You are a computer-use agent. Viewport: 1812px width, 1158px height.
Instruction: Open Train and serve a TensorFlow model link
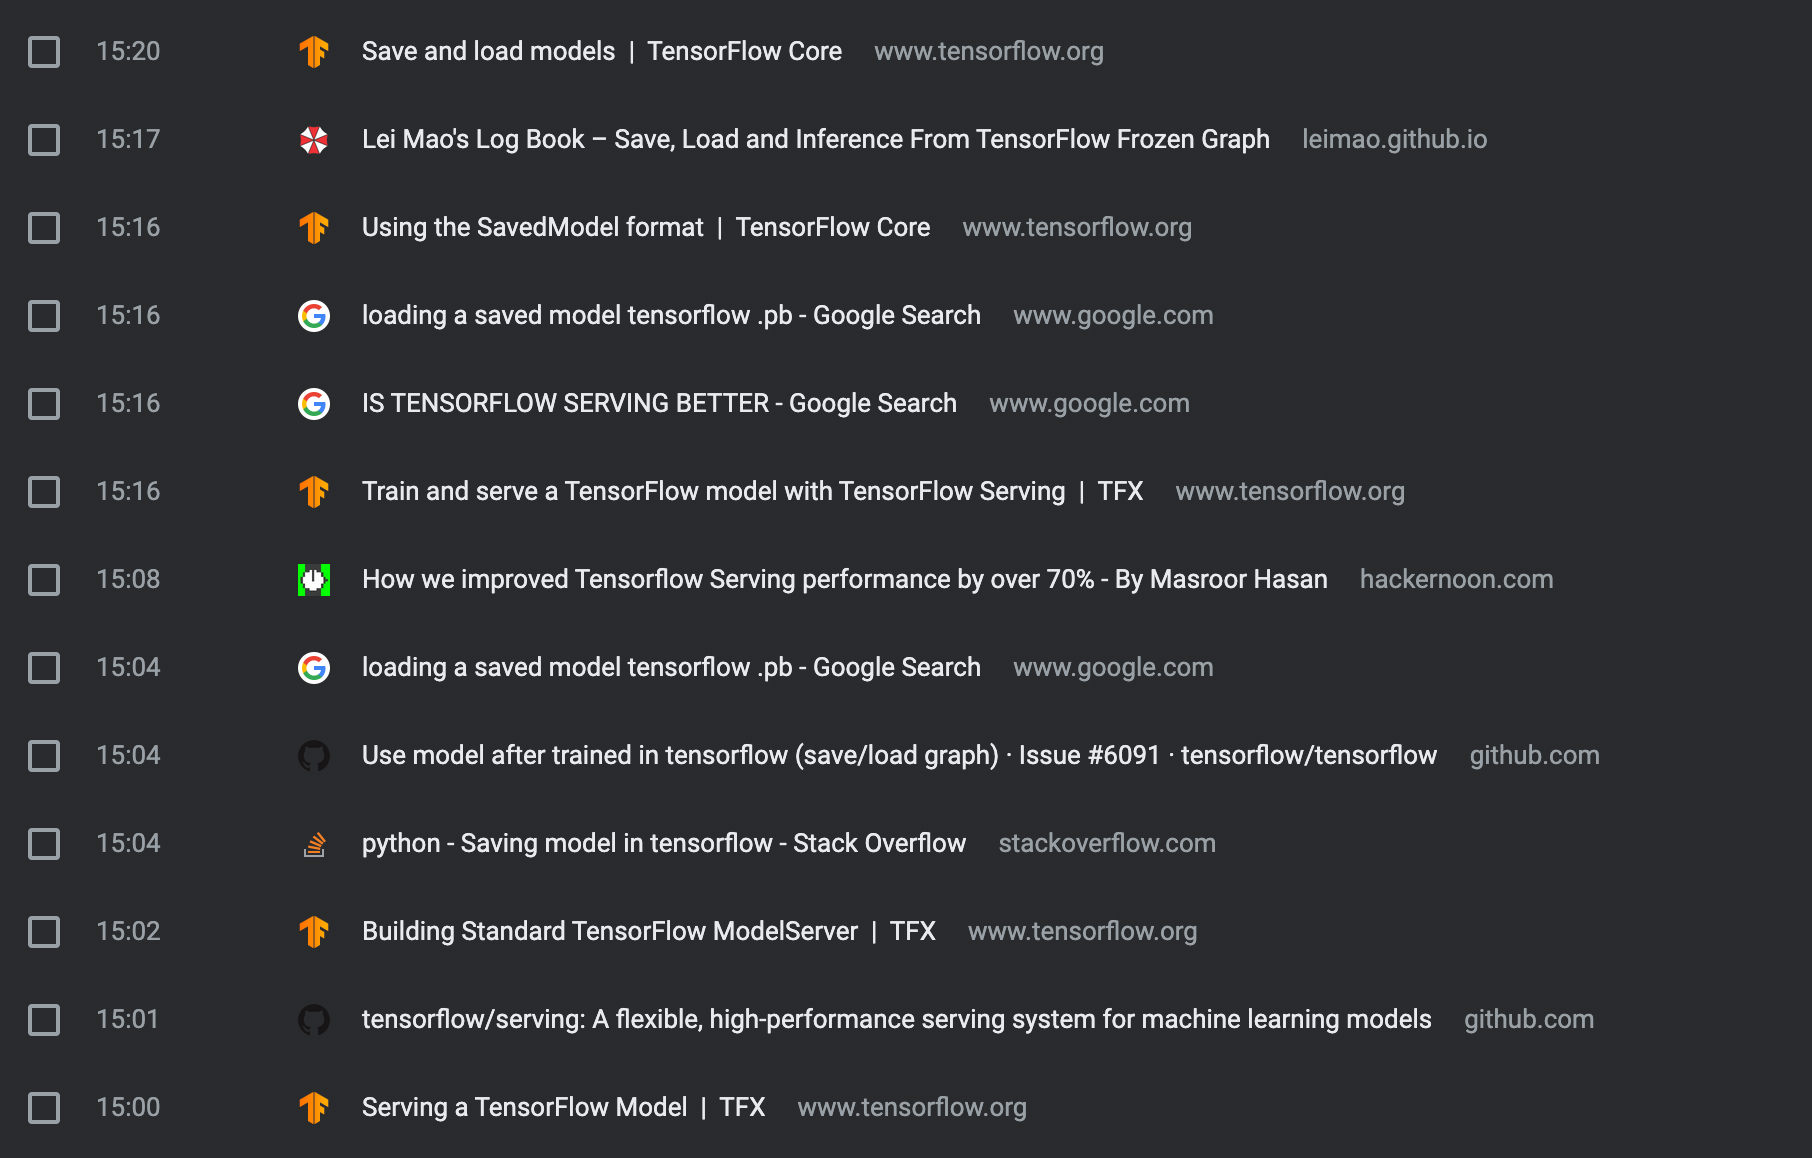pos(752,491)
